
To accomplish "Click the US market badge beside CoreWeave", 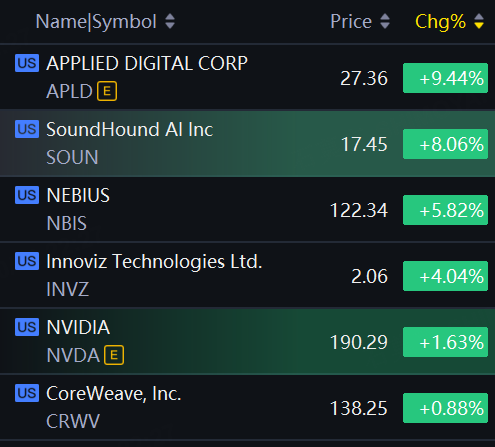I will [27, 393].
